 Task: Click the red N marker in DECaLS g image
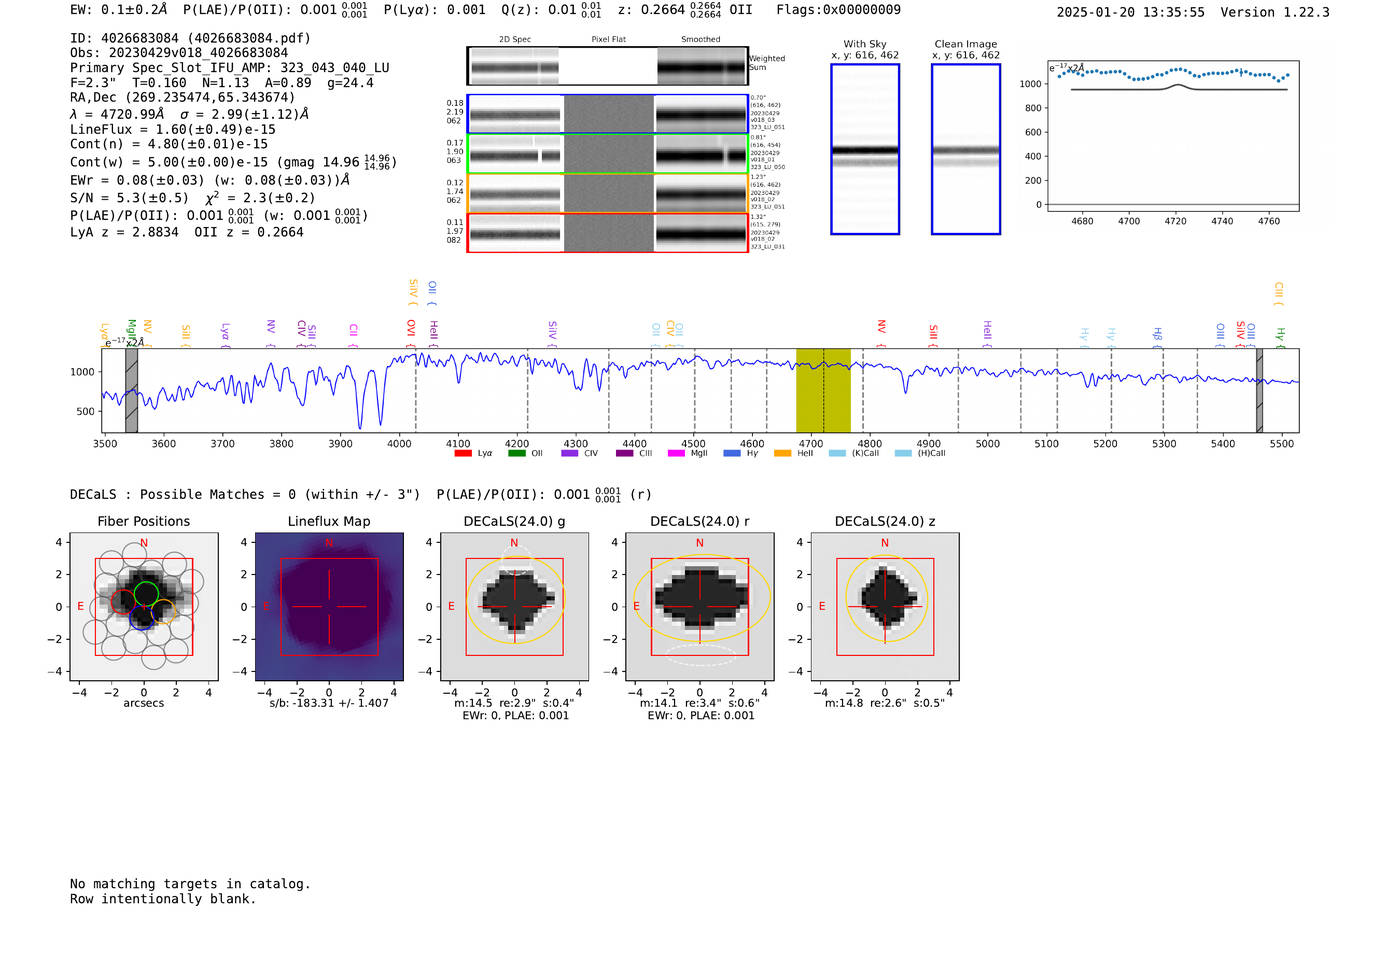point(514,543)
